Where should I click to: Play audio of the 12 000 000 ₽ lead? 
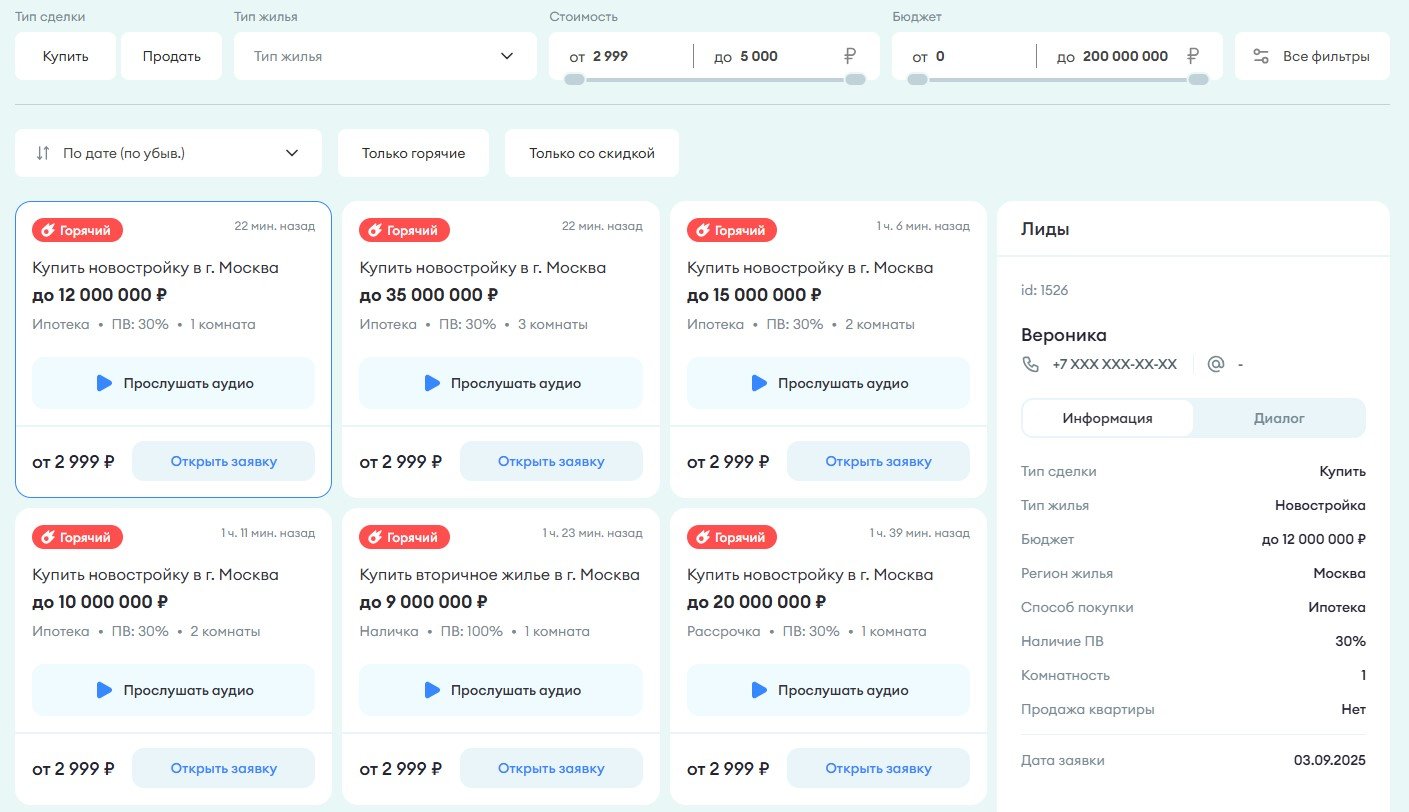click(173, 383)
